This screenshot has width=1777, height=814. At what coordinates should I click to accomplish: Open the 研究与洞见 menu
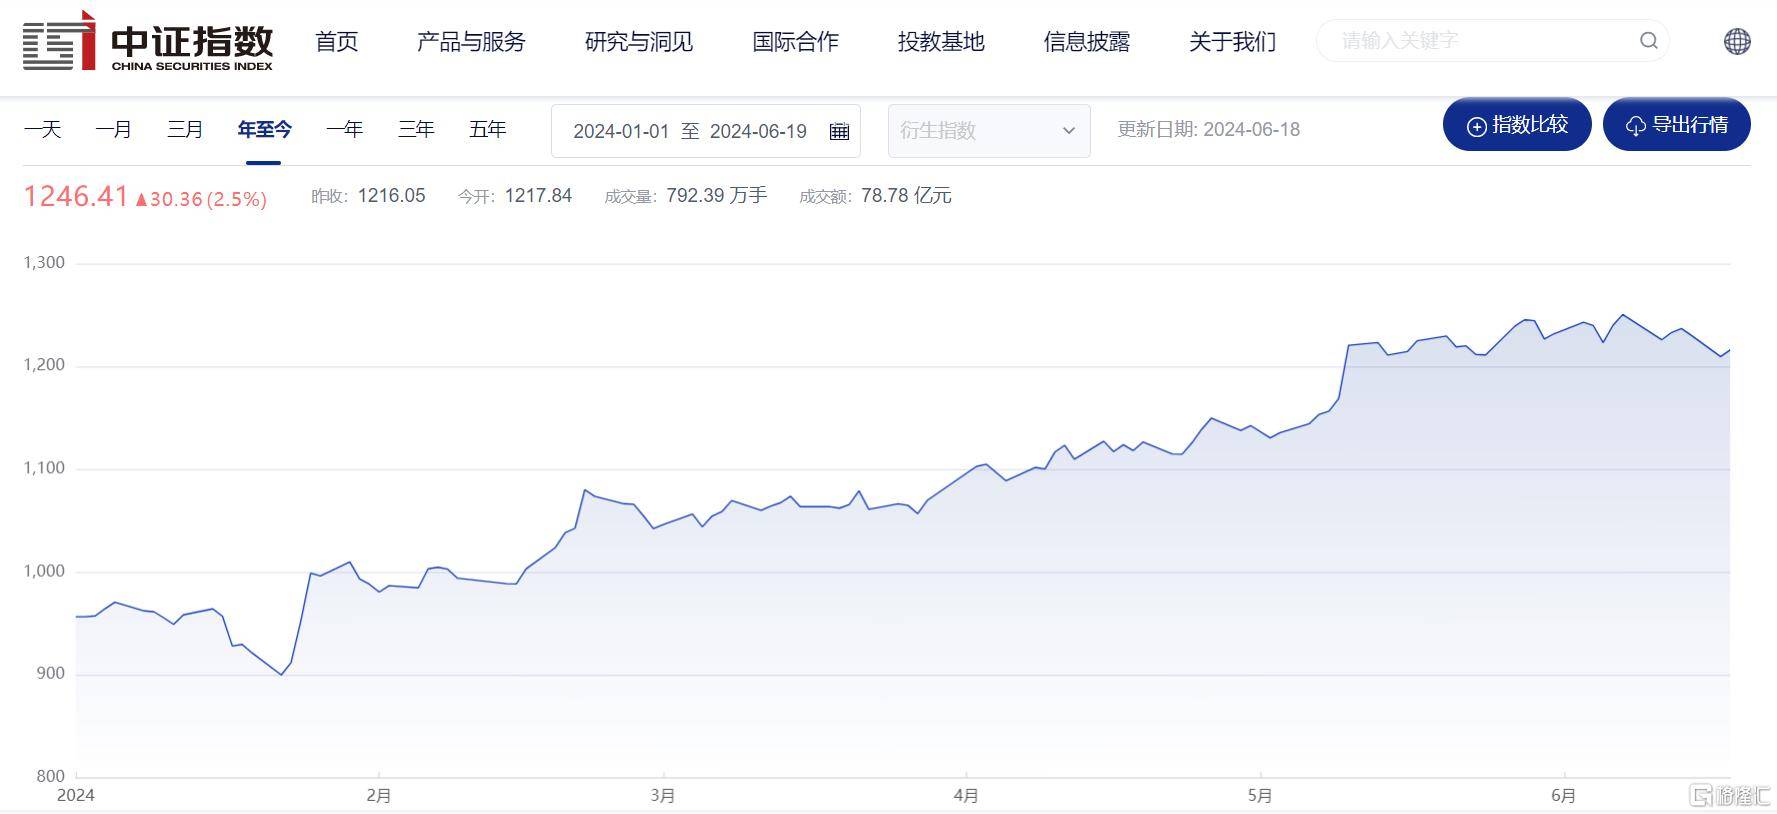638,42
